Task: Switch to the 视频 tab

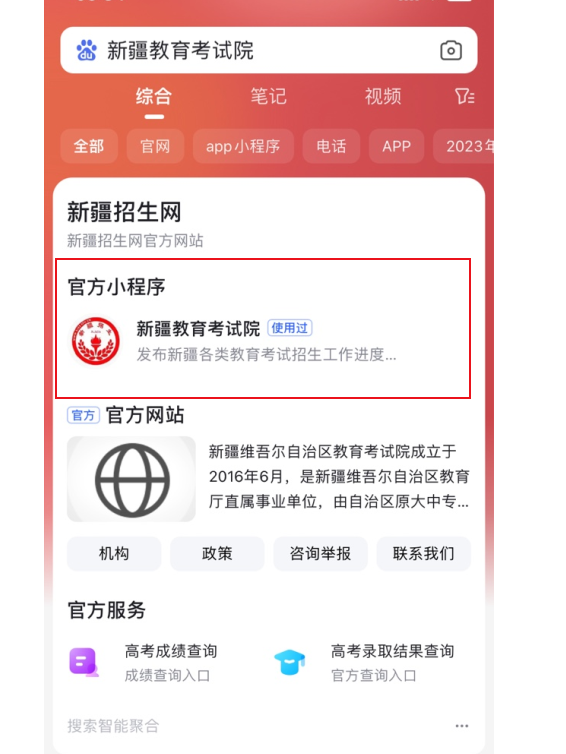Action: (383, 96)
